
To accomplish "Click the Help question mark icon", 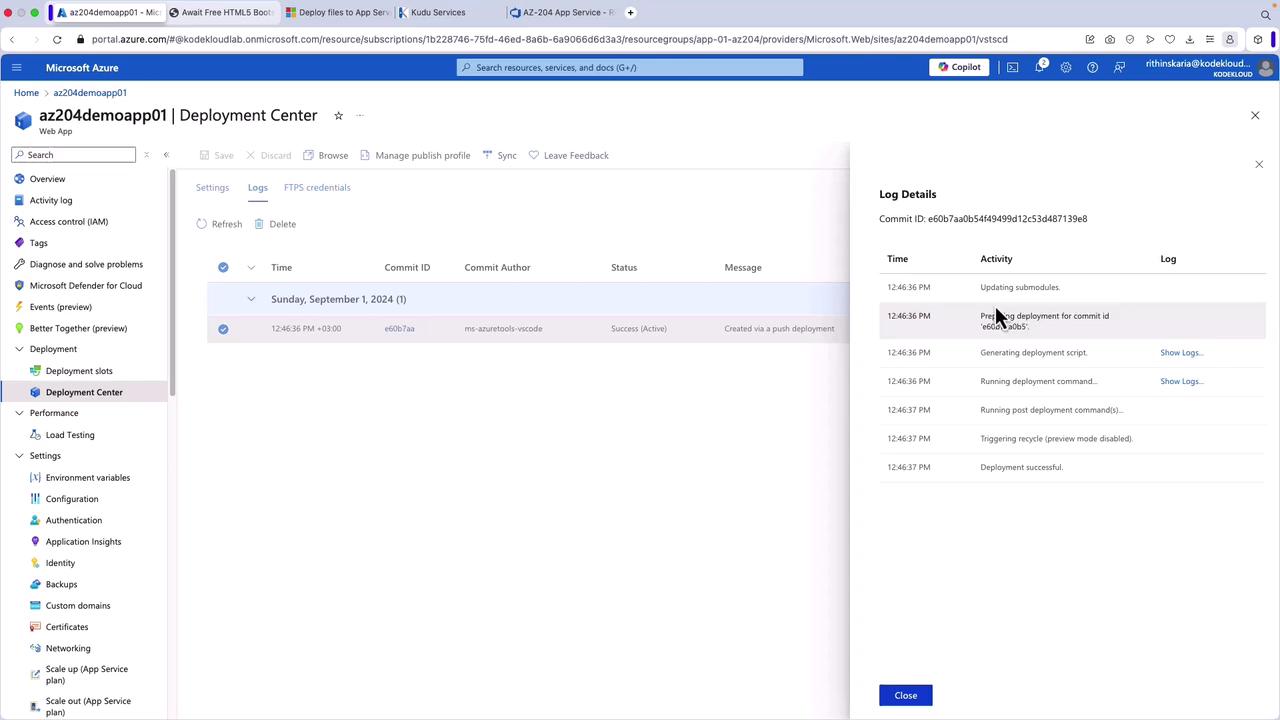I will click(1092, 67).
